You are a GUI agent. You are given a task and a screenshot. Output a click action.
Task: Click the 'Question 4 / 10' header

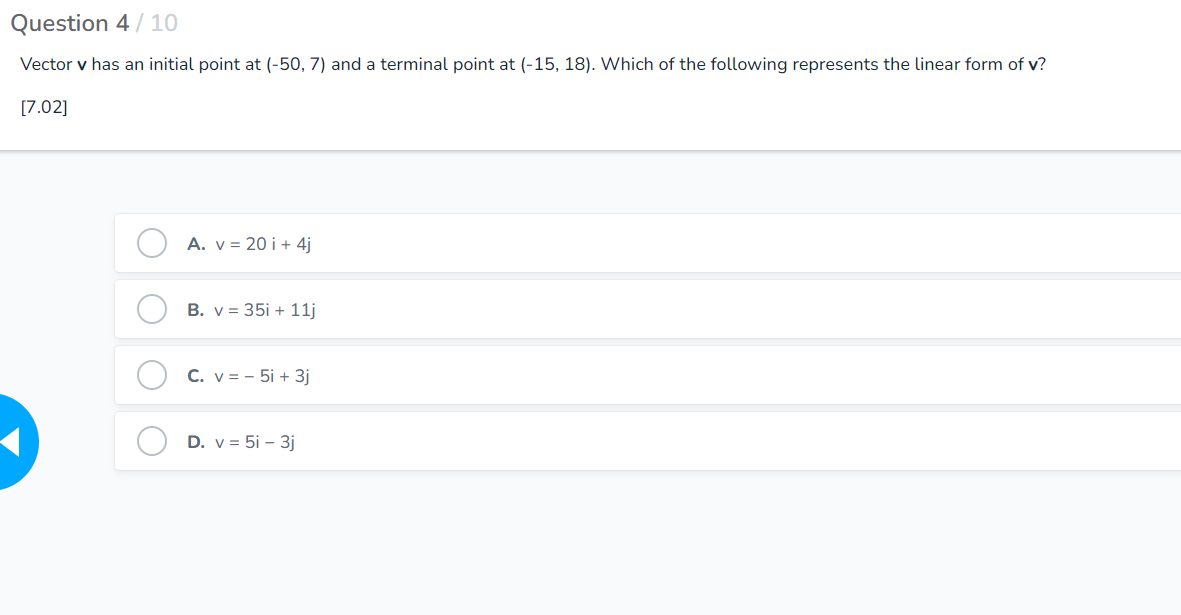93,22
